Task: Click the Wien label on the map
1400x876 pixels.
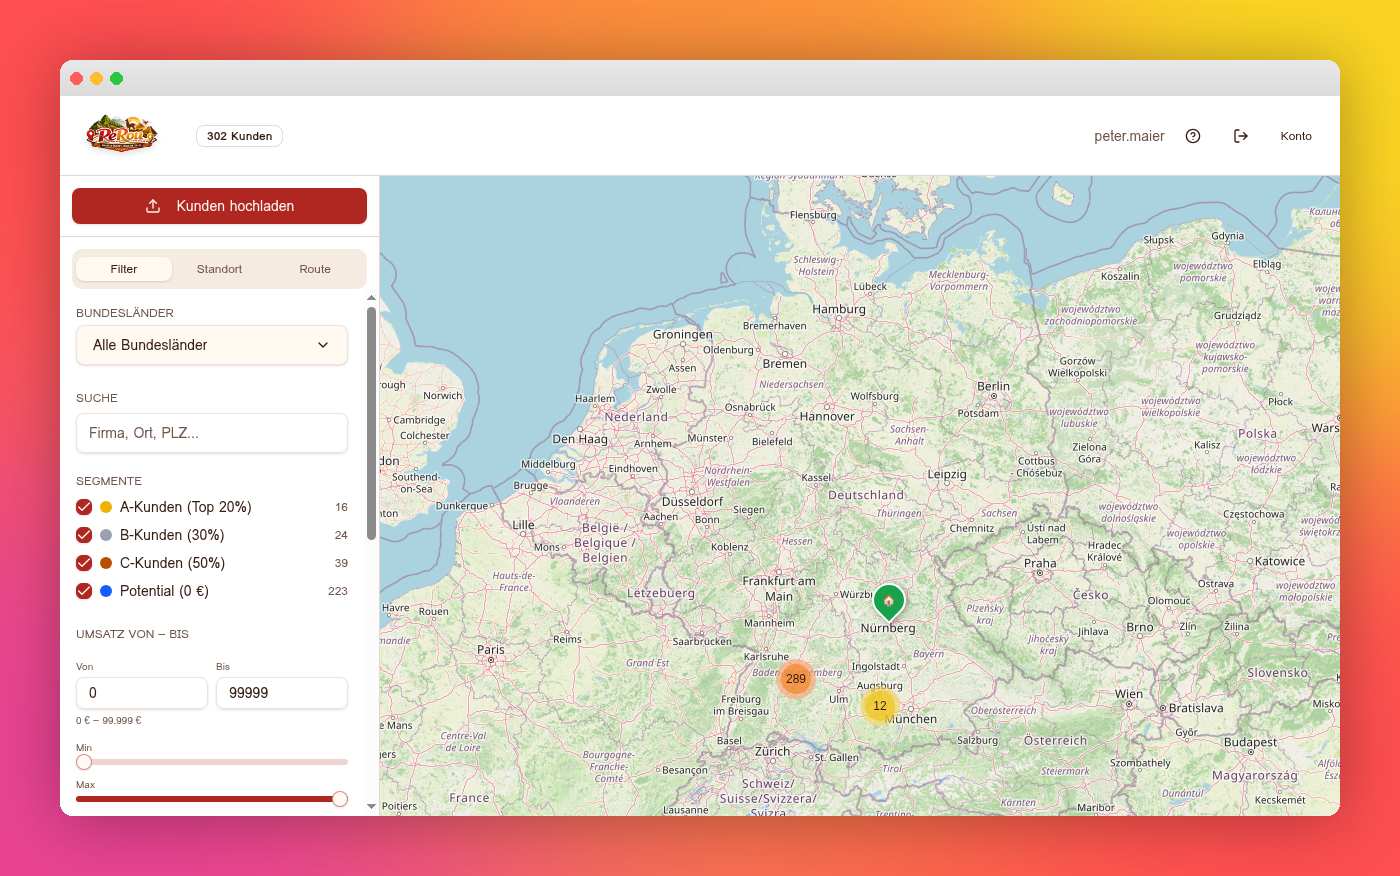Action: click(x=1129, y=693)
